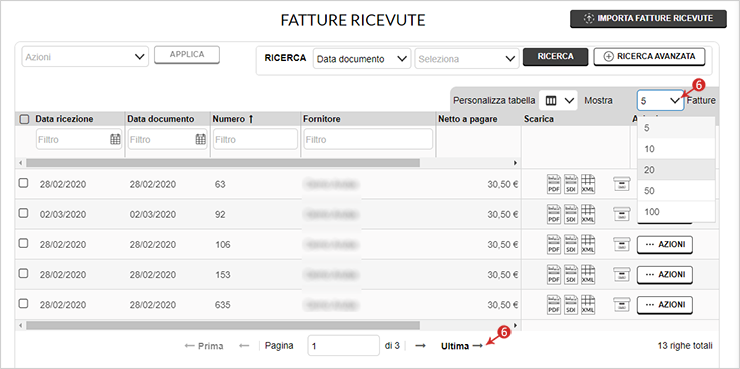Archive invoice number 106

pos(622,244)
